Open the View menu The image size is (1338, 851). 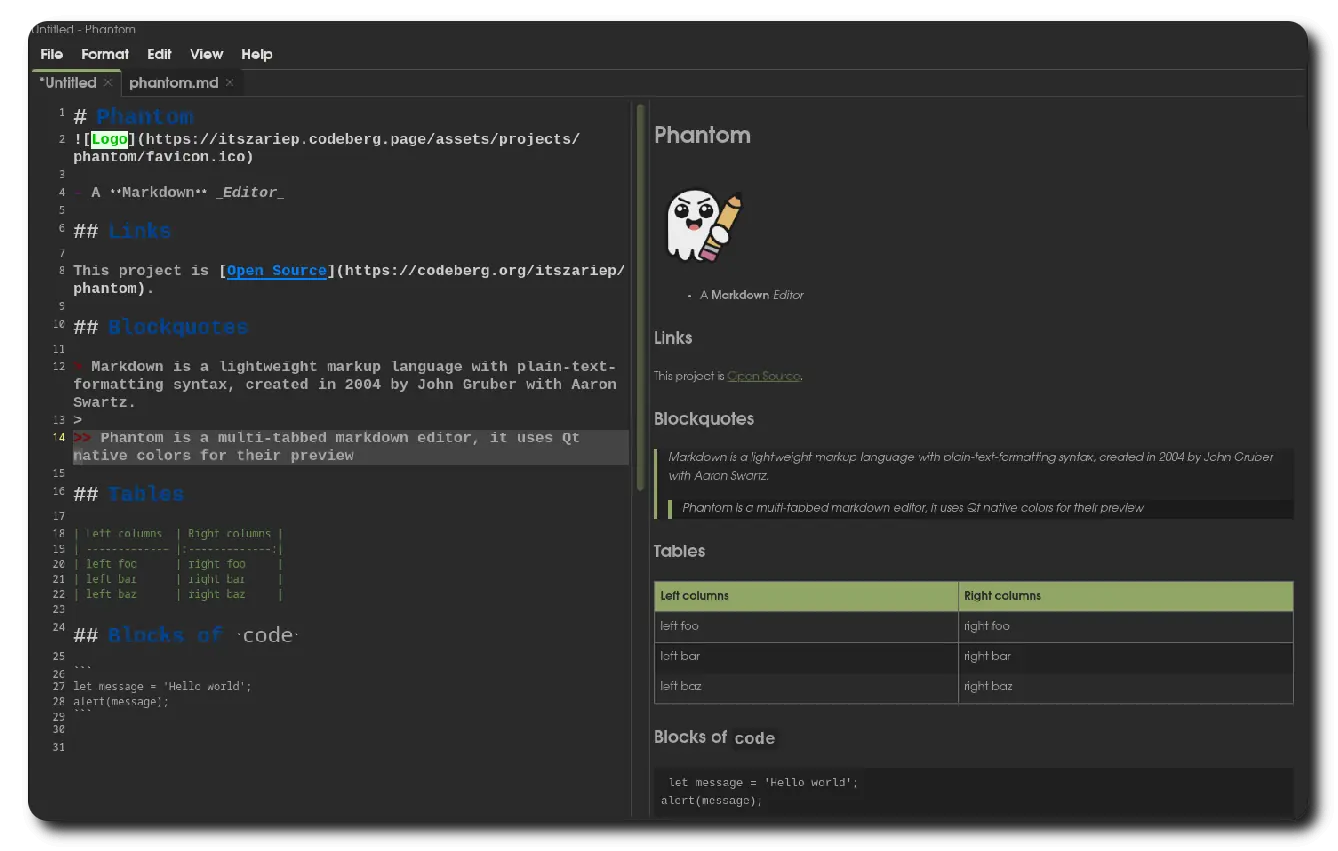(206, 54)
